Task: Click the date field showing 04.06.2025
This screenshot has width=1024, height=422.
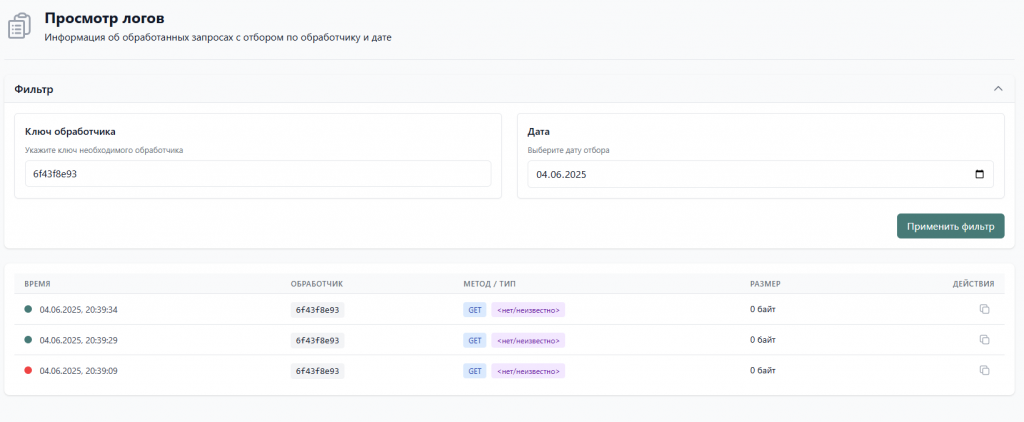Action: point(761,174)
